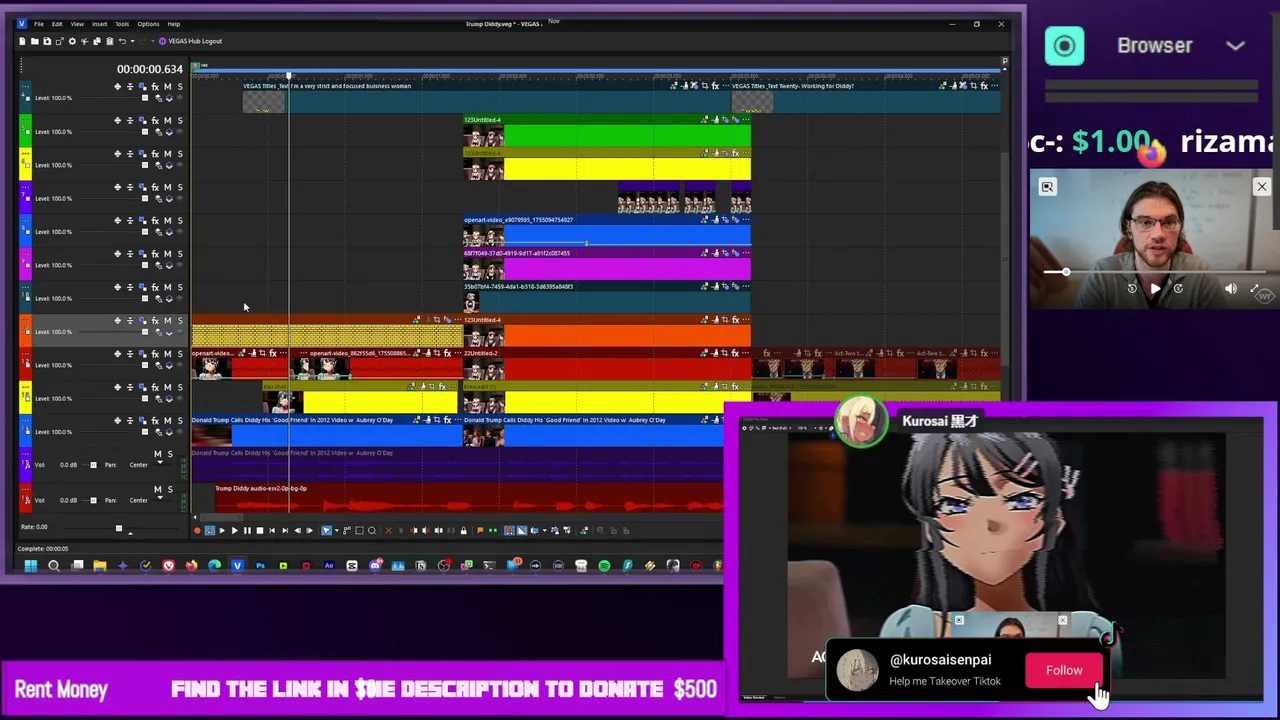
Task: Mute video track 9
Action: pos(167,254)
